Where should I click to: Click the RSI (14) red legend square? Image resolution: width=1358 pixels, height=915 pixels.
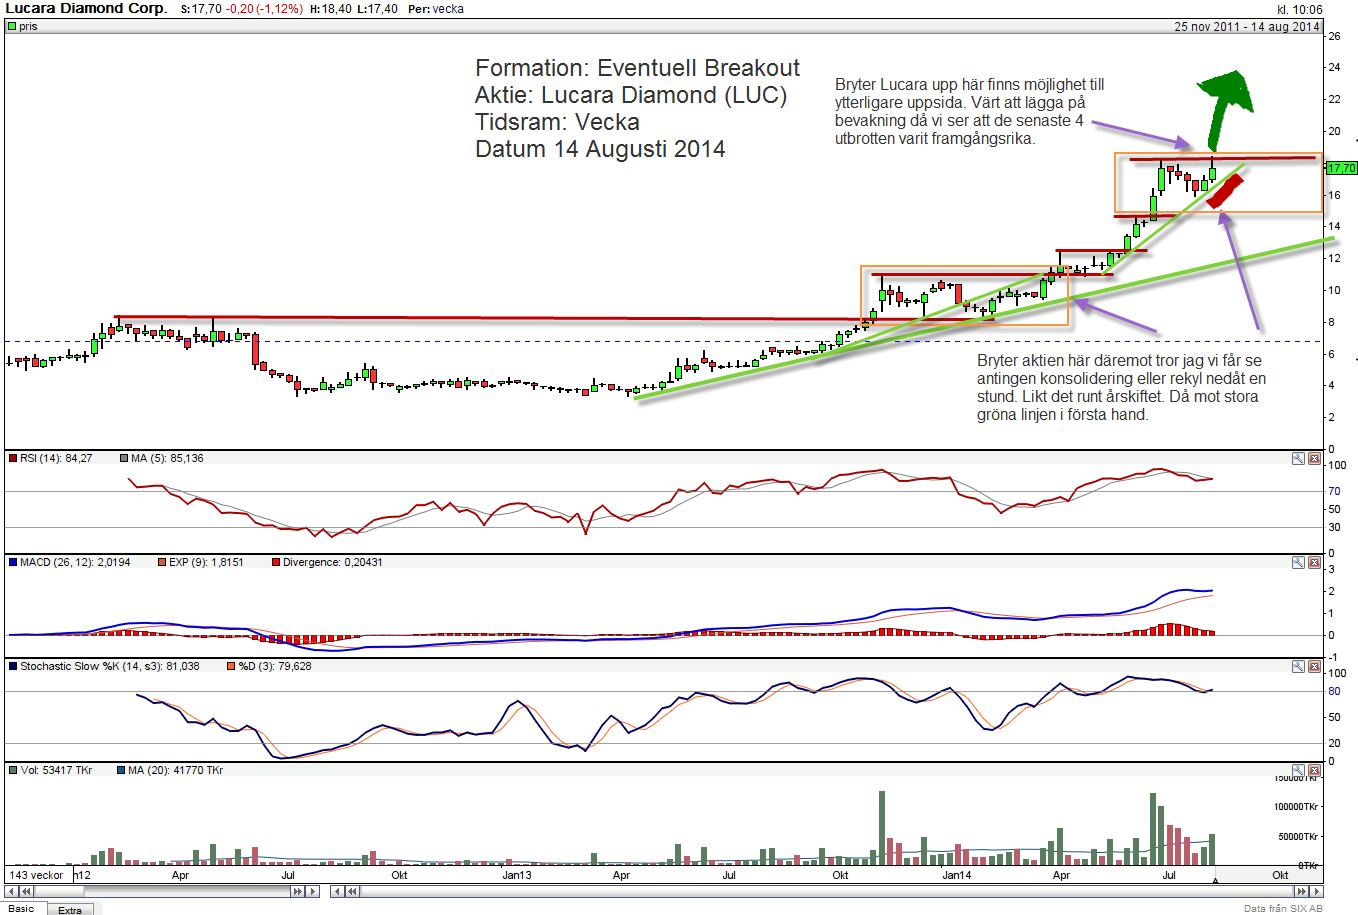(13, 459)
